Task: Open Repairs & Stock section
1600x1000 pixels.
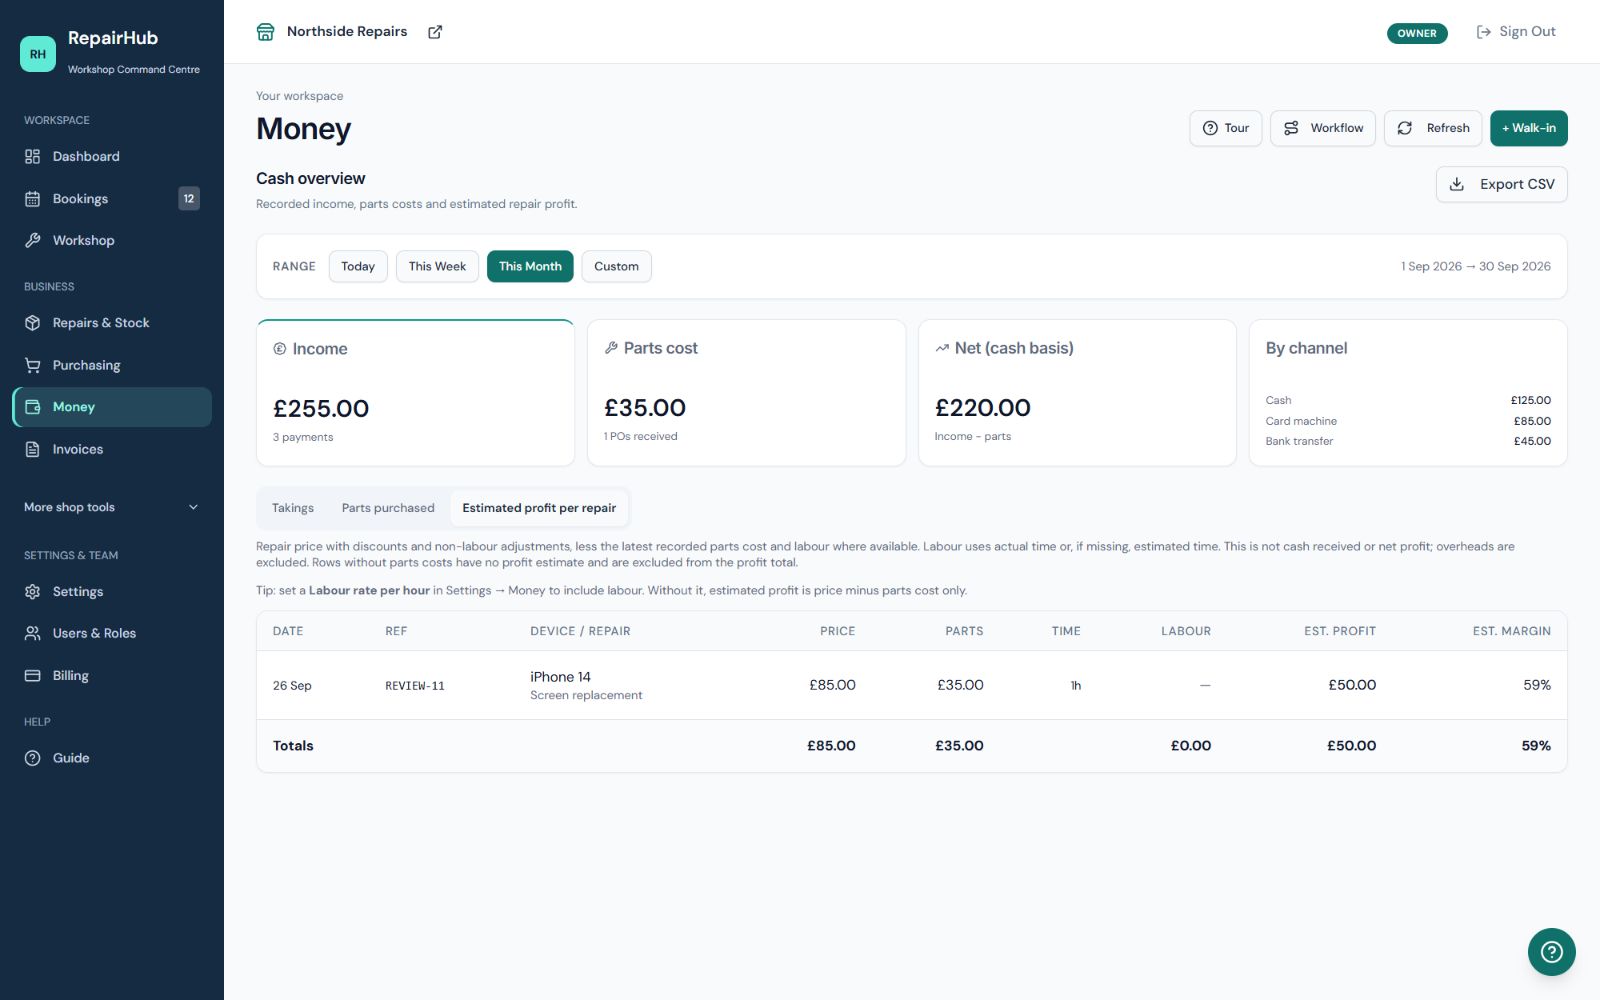Action: coord(112,323)
